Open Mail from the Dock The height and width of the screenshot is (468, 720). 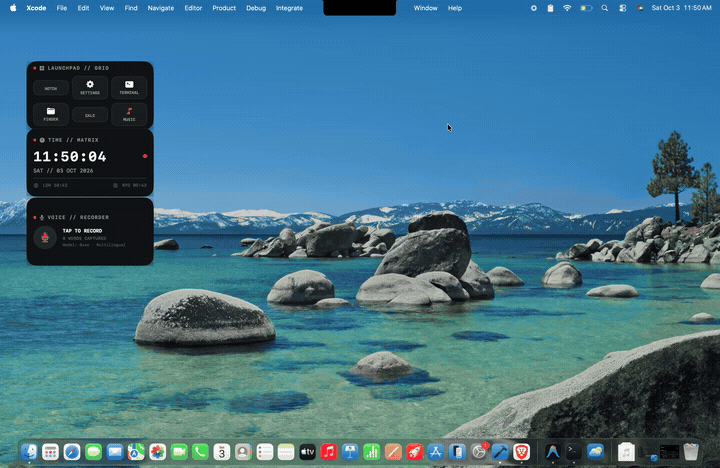pyautogui.click(x=115, y=452)
